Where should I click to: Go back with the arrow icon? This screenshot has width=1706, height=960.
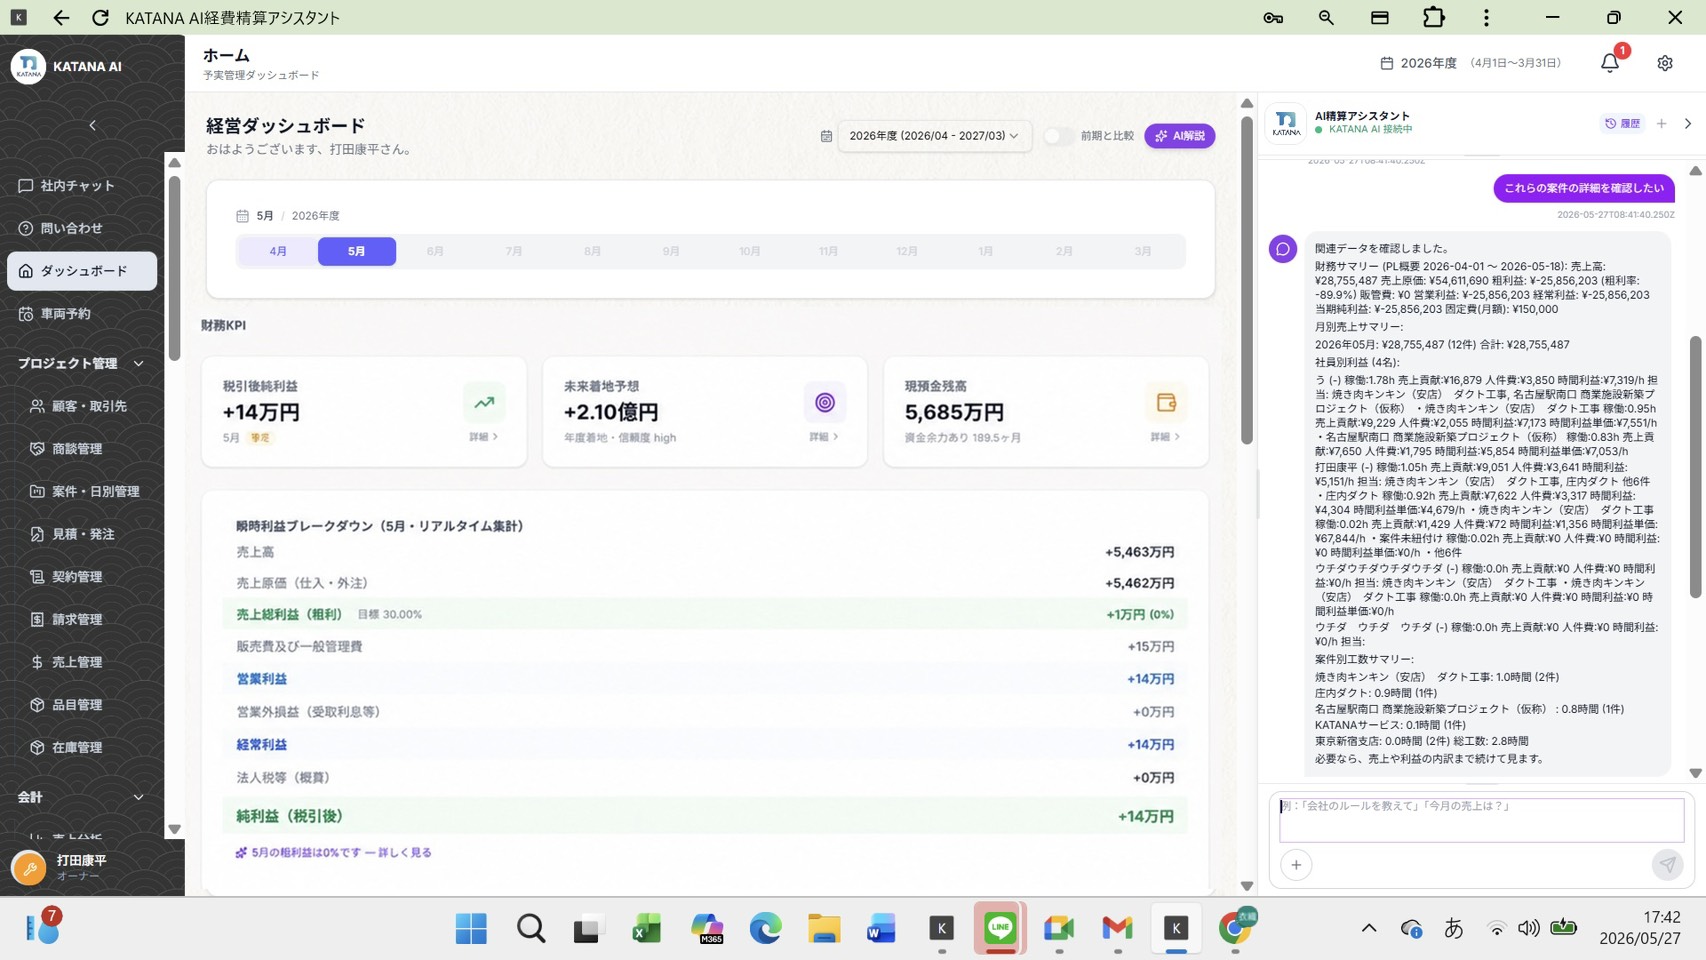(x=61, y=18)
